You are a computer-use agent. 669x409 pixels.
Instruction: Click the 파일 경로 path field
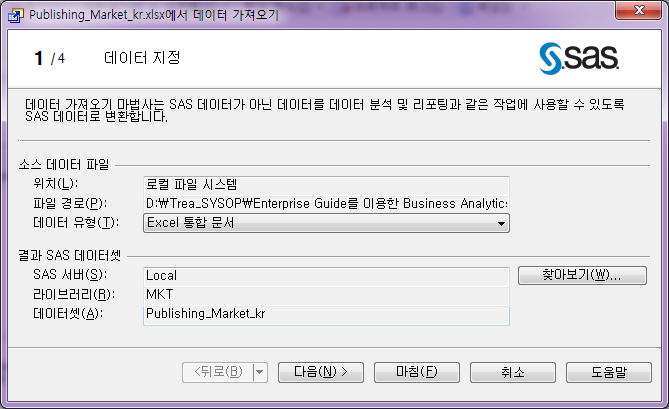326,204
